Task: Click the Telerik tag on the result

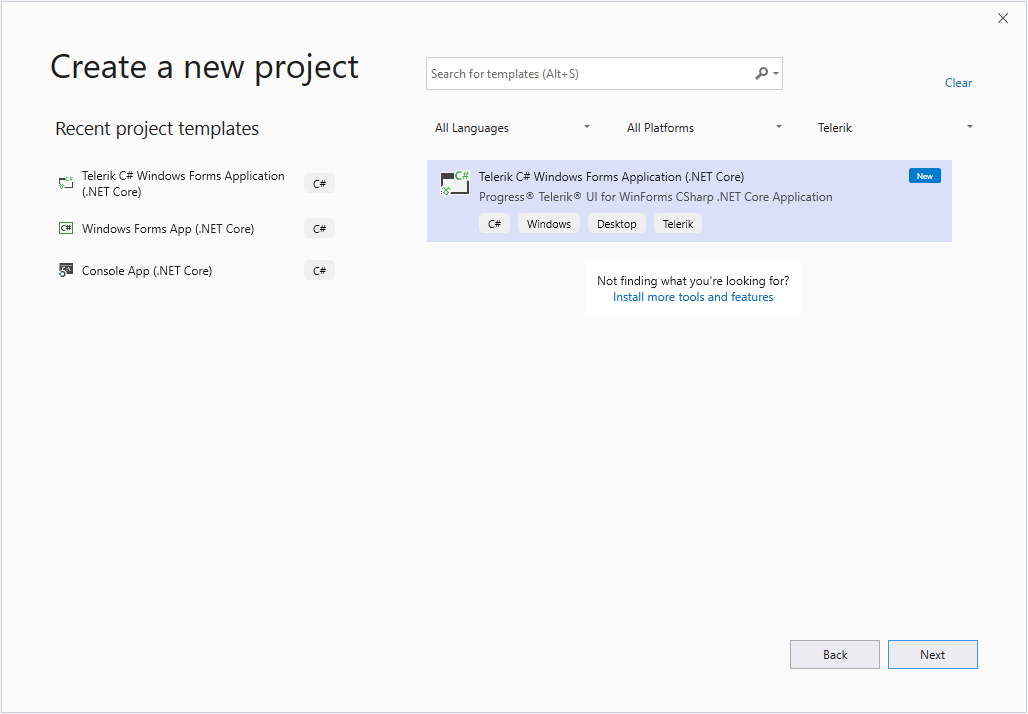Action: [678, 224]
